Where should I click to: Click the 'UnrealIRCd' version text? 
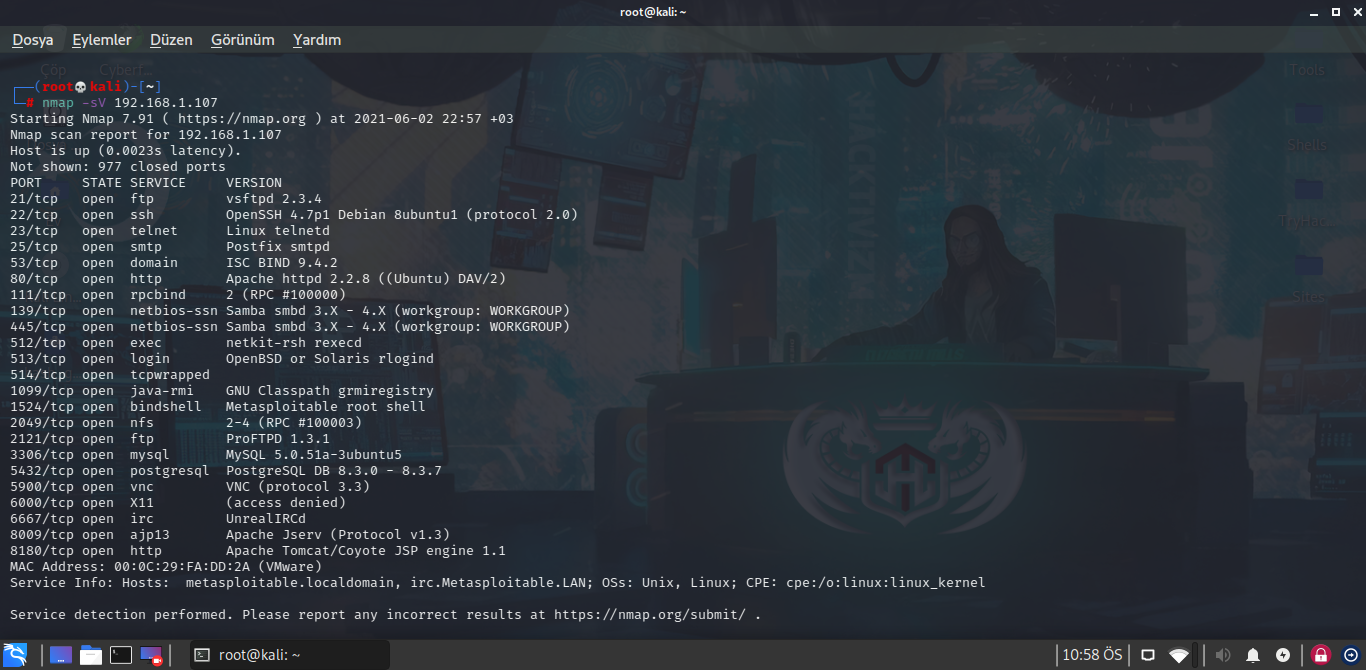(266, 519)
